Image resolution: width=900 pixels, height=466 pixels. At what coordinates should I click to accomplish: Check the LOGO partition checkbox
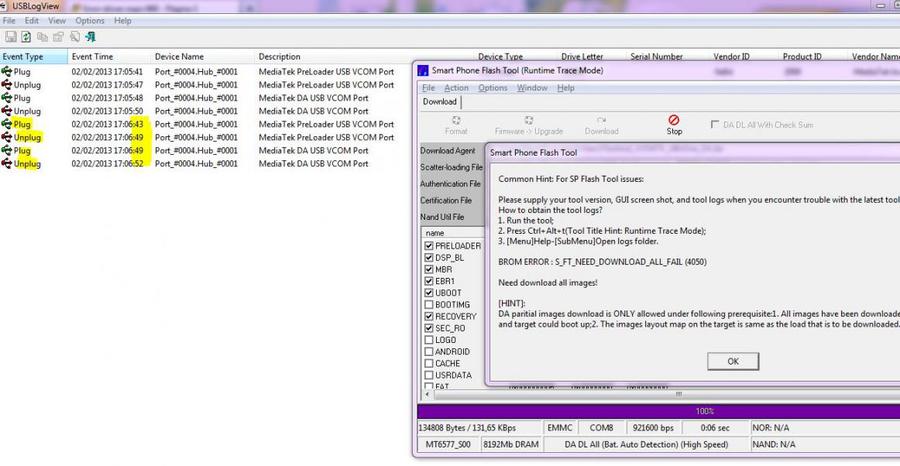tap(429, 340)
